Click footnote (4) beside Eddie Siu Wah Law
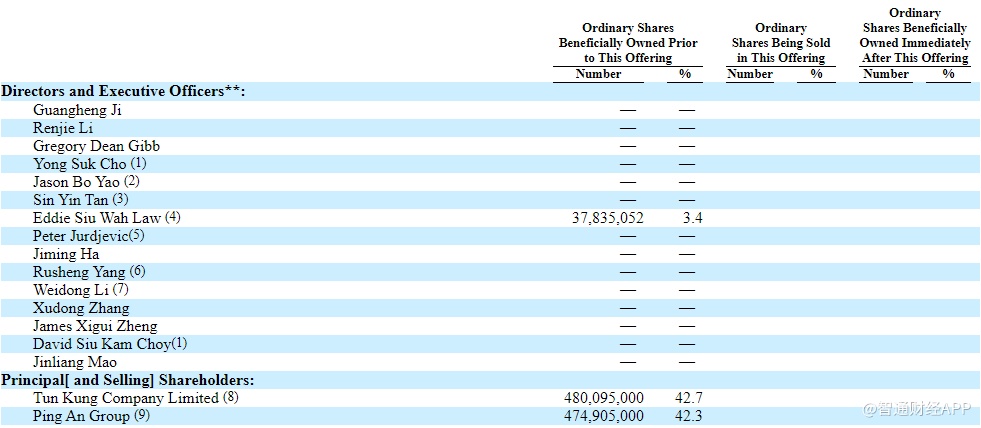 tap(173, 218)
